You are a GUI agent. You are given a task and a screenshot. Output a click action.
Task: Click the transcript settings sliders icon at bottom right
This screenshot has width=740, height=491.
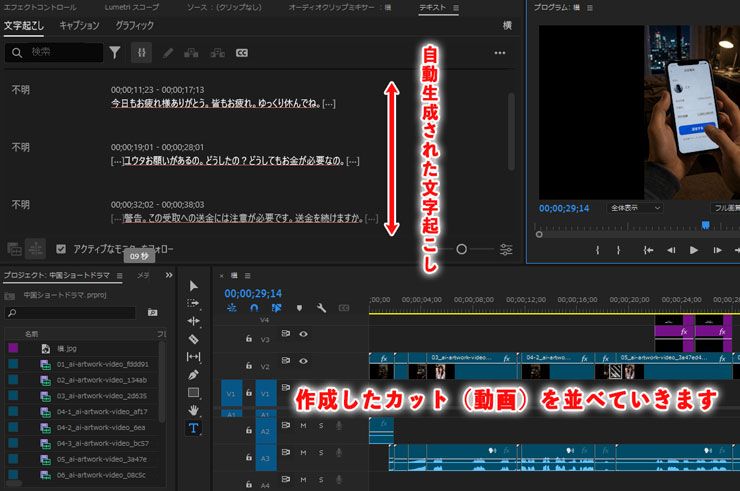[506, 249]
